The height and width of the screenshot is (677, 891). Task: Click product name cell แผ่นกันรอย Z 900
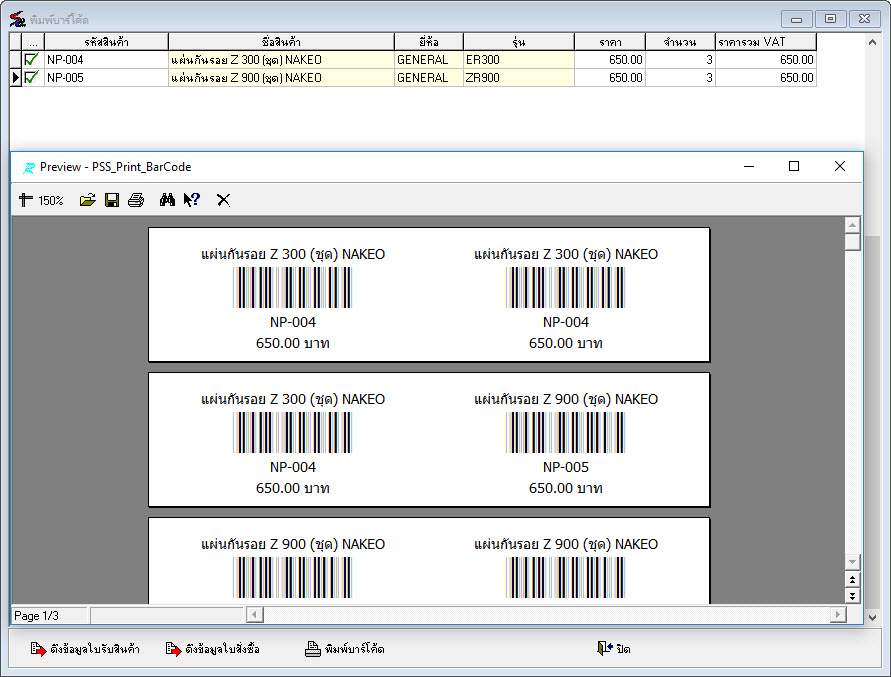point(281,78)
